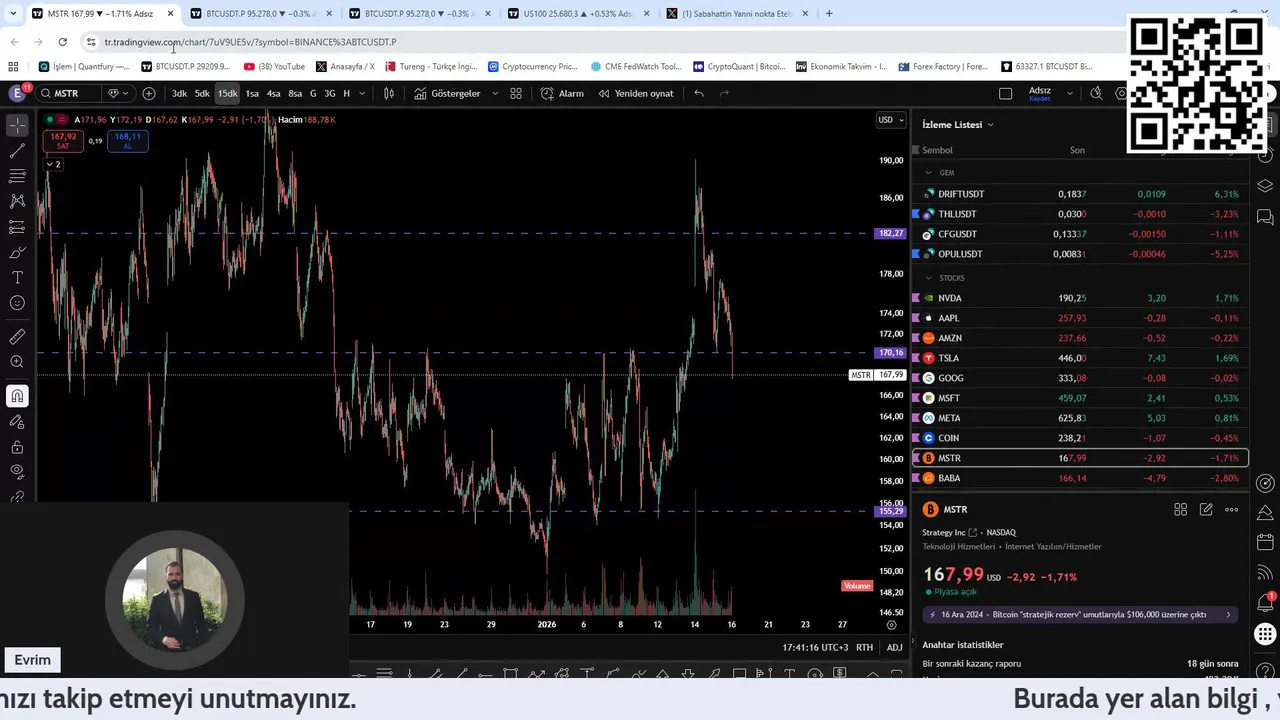
Task: Undo the last chart action
Action: (x=699, y=93)
